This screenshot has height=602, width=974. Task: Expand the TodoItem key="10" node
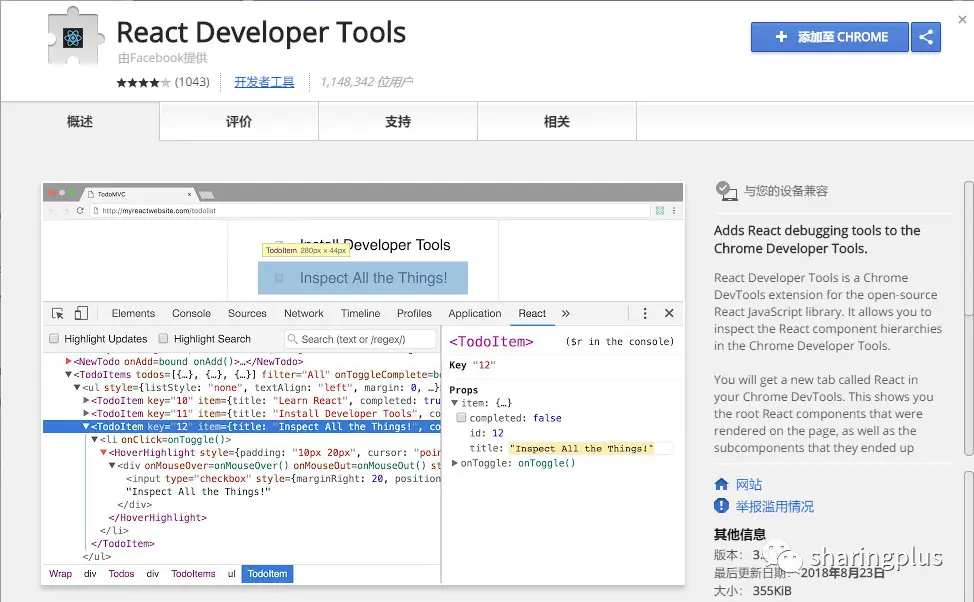(x=86, y=401)
